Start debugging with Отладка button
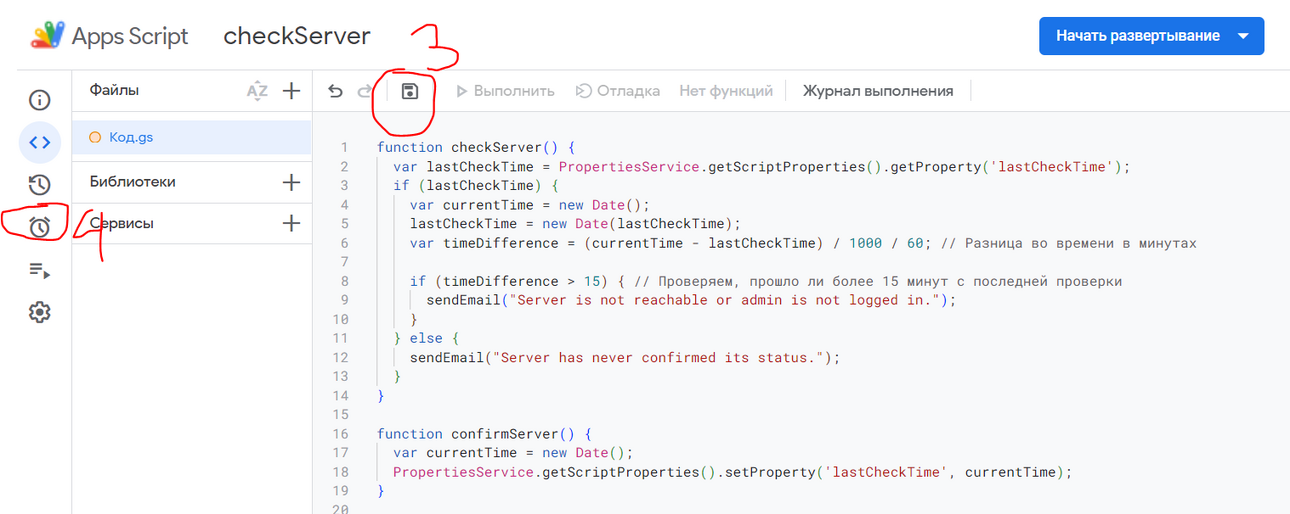1290x514 pixels. click(x=617, y=91)
